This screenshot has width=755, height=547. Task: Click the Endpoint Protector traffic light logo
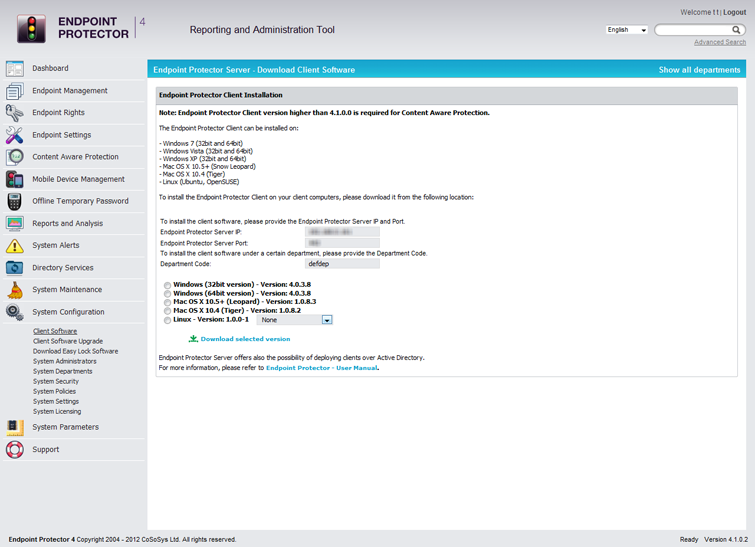click(31, 29)
